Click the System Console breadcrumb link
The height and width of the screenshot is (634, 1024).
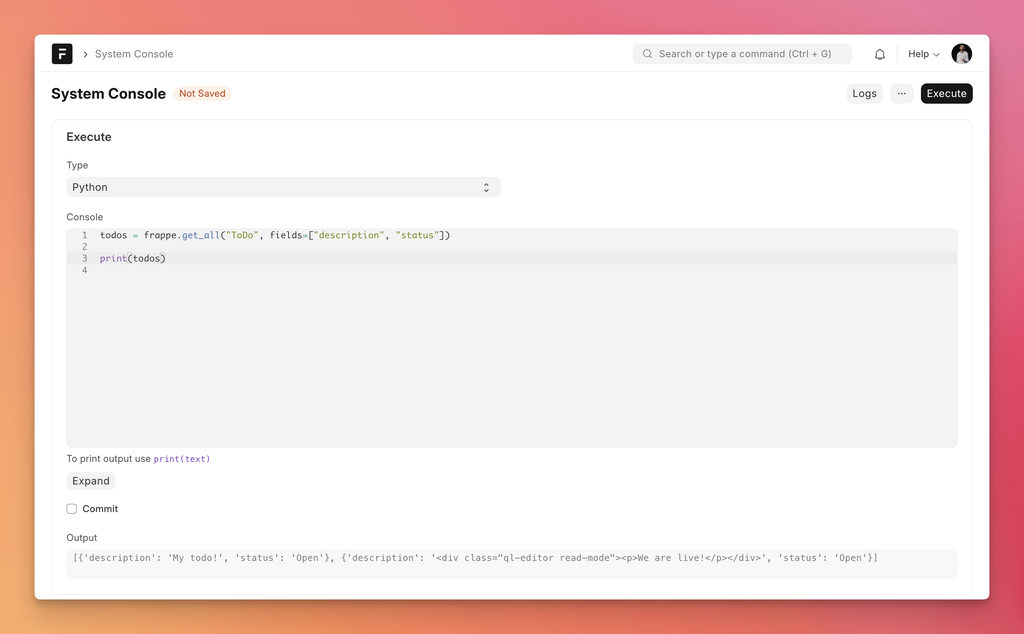point(134,54)
